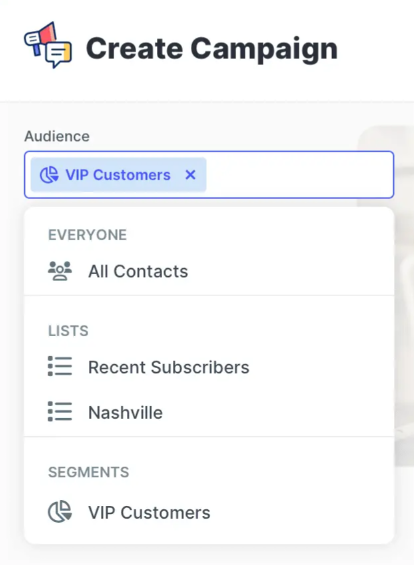The width and height of the screenshot is (414, 565).
Task: Click the segment pie icon in dropdown list
Action: pos(60,511)
